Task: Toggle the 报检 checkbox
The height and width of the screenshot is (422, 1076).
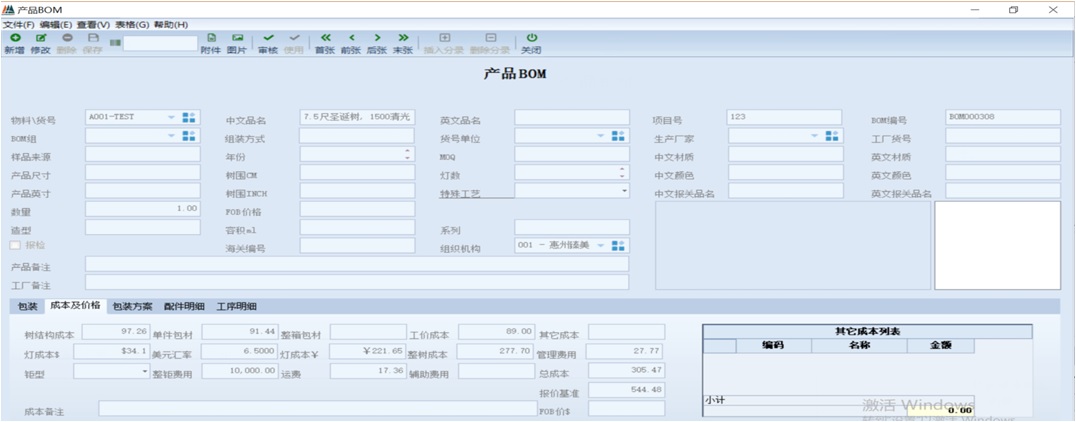Action: (14, 245)
